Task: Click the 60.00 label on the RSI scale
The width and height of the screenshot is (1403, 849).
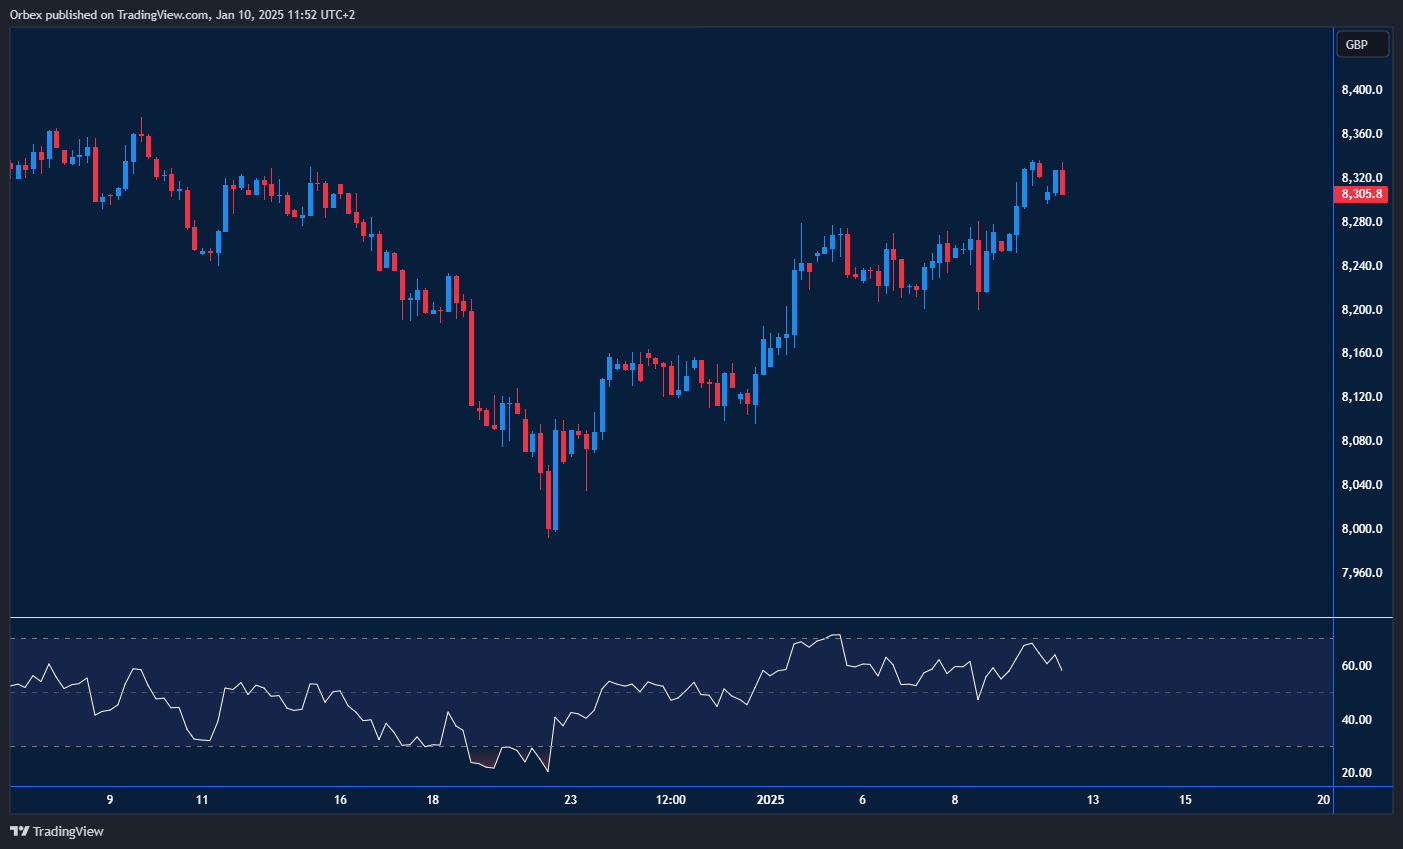Action: pyautogui.click(x=1356, y=666)
